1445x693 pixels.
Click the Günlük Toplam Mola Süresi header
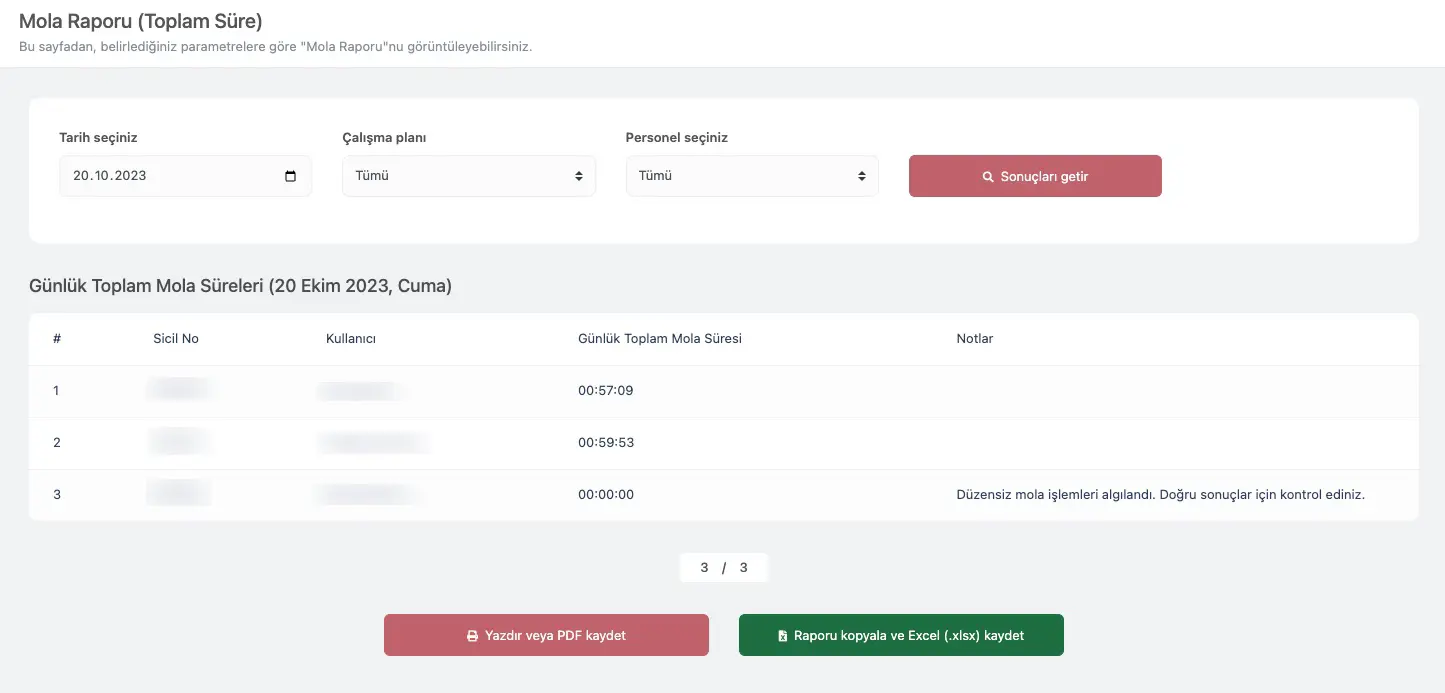[x=659, y=339]
